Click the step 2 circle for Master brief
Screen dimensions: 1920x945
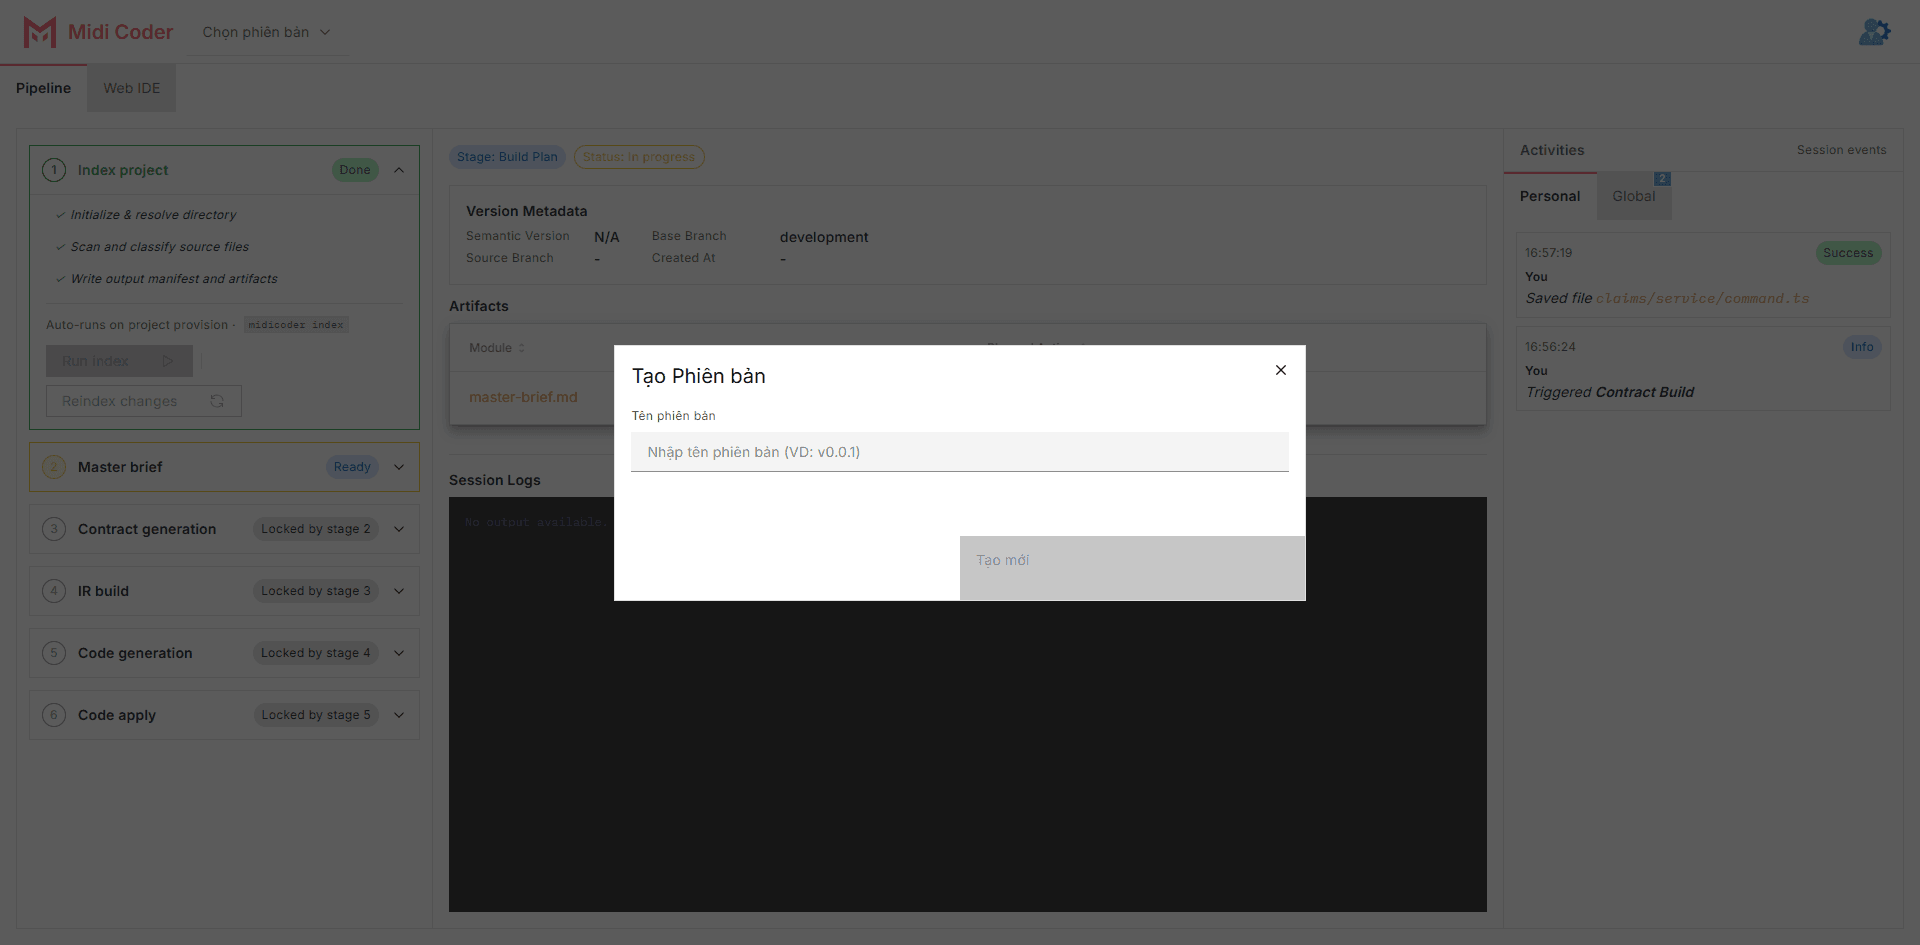tap(54, 467)
